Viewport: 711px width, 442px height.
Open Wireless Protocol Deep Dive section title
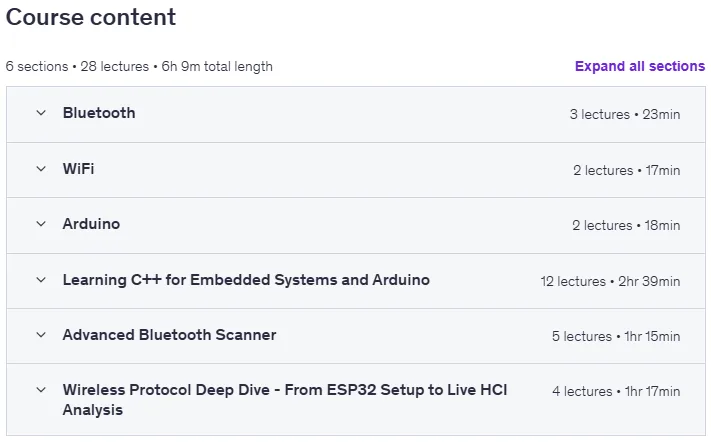pos(285,400)
